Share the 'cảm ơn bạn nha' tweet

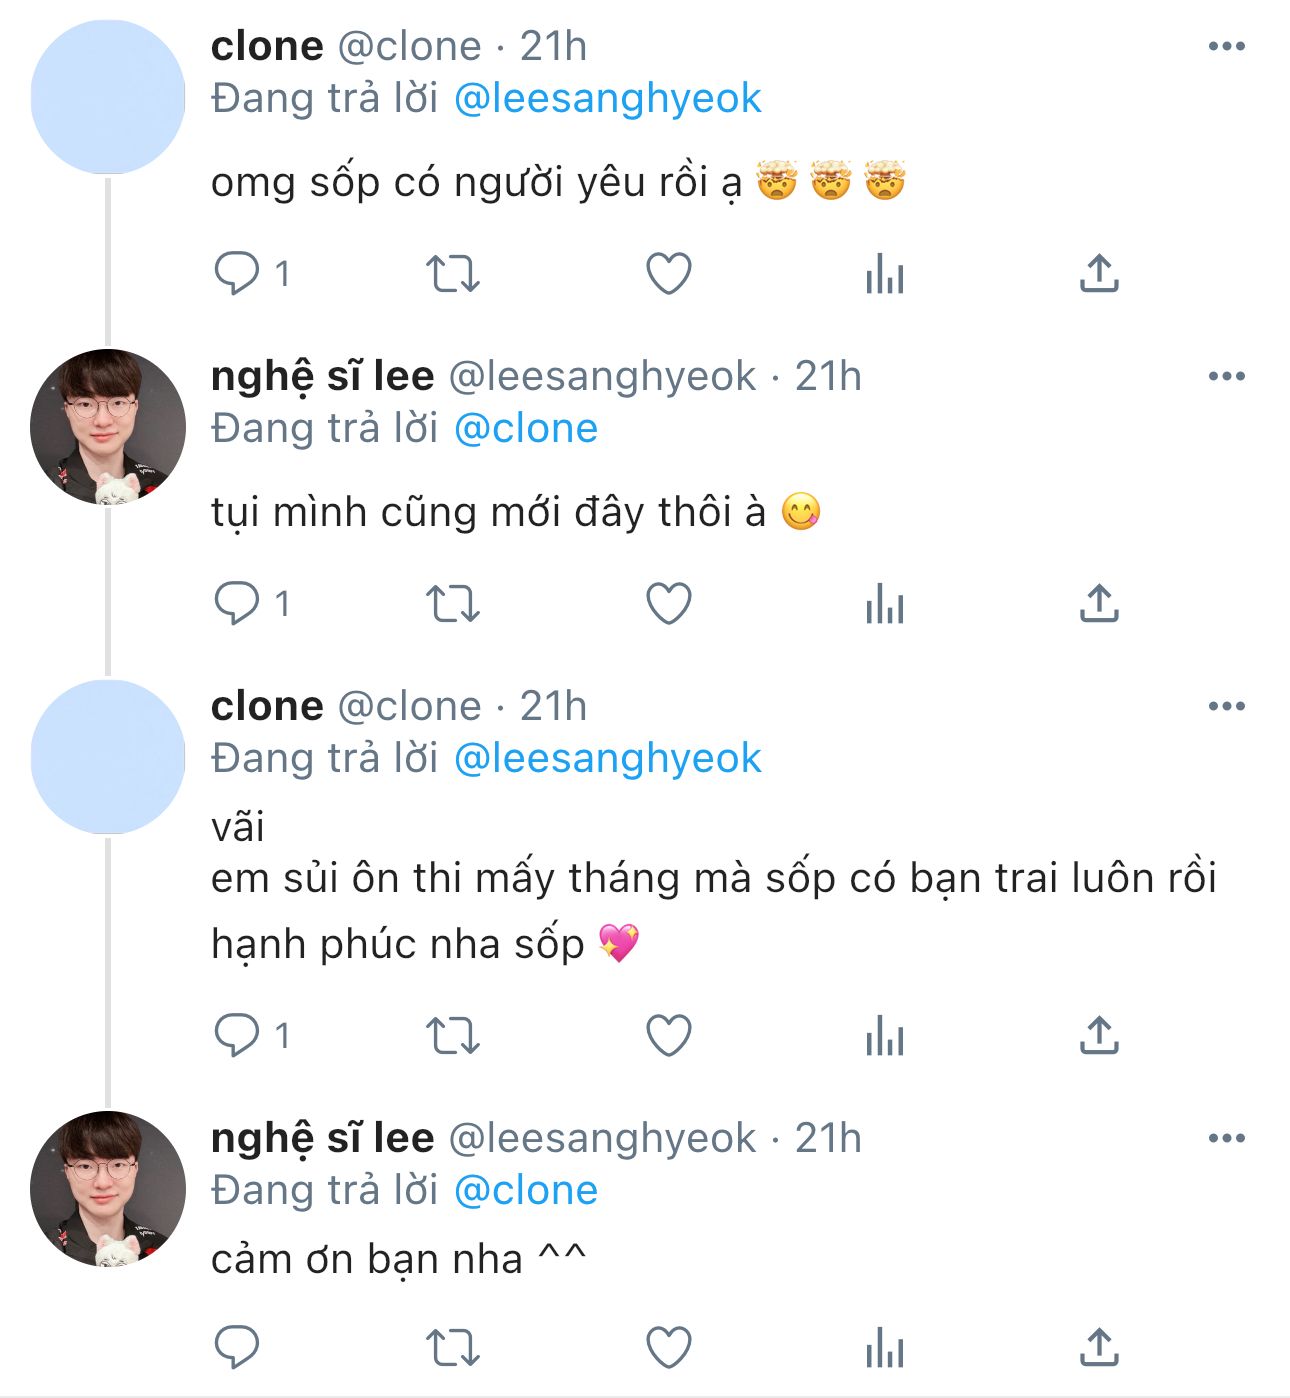(x=1099, y=1347)
